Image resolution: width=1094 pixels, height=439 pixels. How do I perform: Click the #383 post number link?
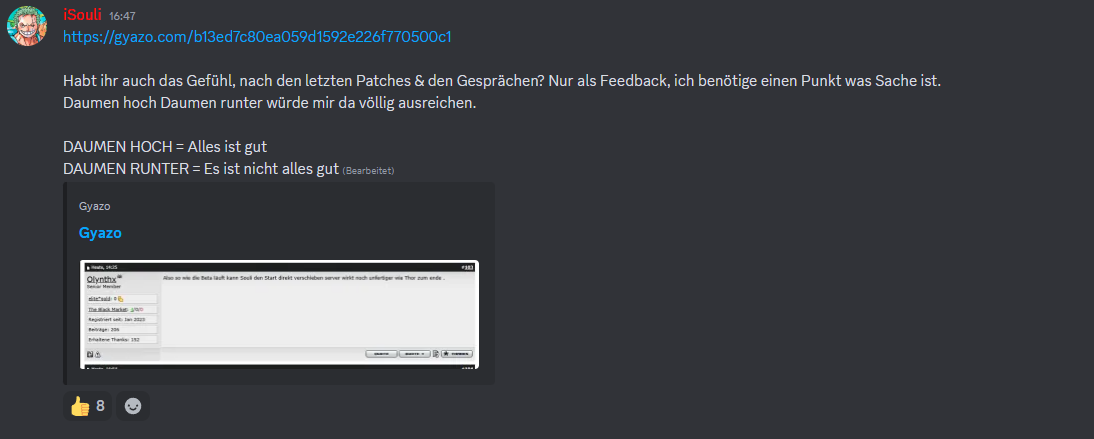click(468, 267)
